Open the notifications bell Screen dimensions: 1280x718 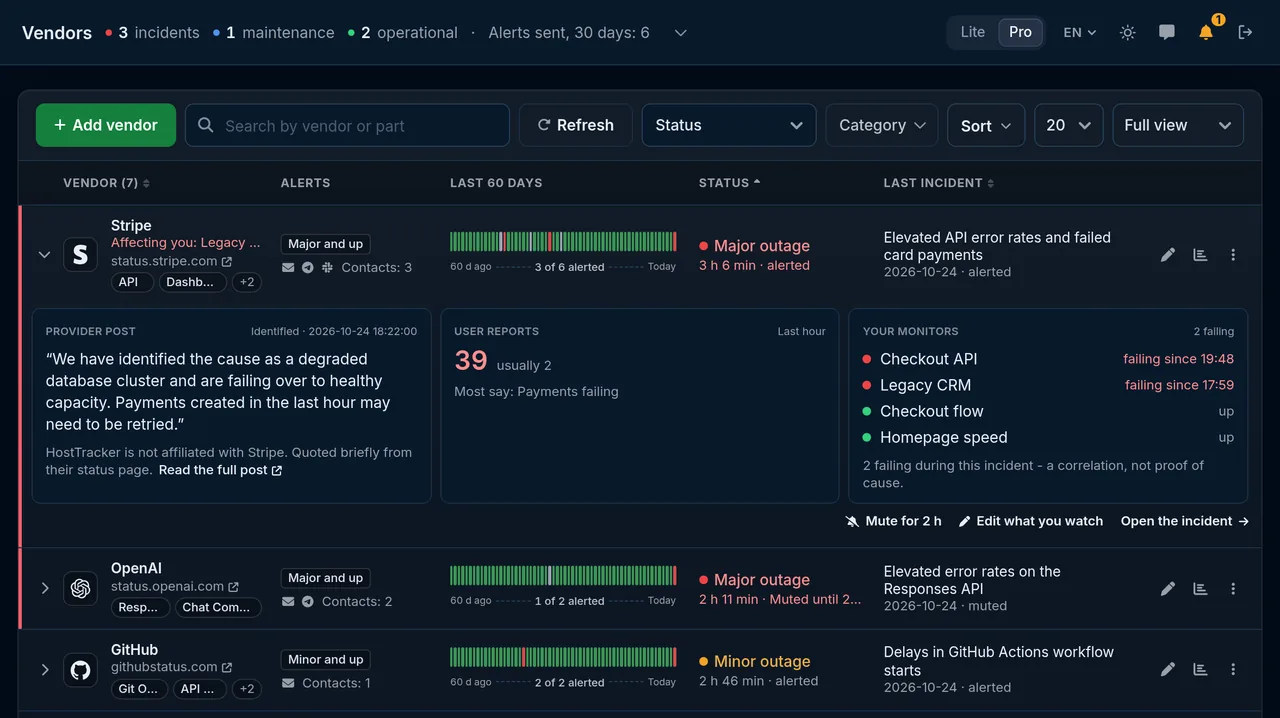tap(1206, 32)
